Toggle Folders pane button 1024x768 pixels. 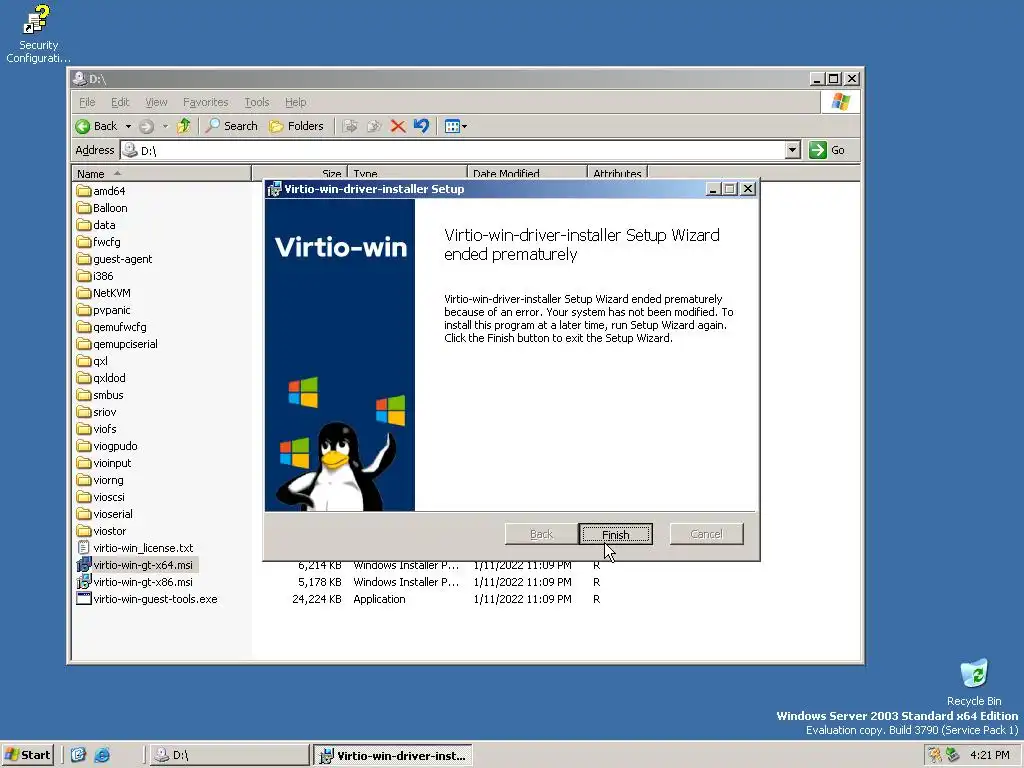(x=296, y=126)
